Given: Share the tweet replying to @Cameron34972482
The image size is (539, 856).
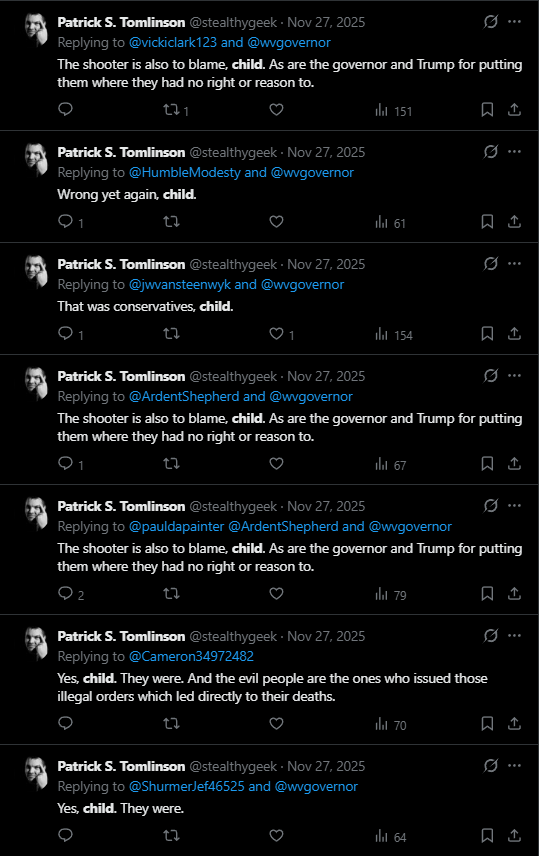Looking at the screenshot, I should pyautogui.click(x=514, y=723).
